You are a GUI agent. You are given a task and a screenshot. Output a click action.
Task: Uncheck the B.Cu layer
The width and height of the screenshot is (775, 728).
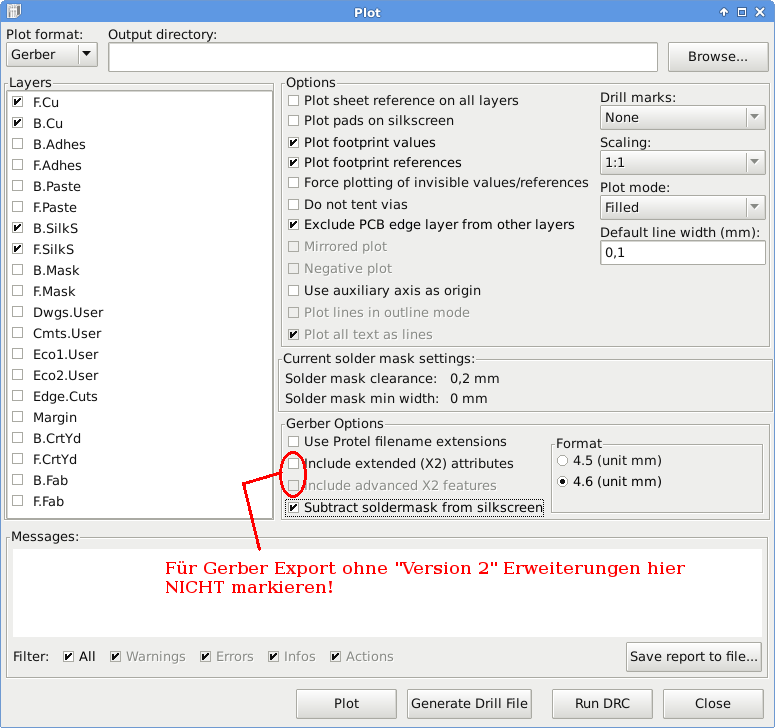pyautogui.click(x=18, y=123)
